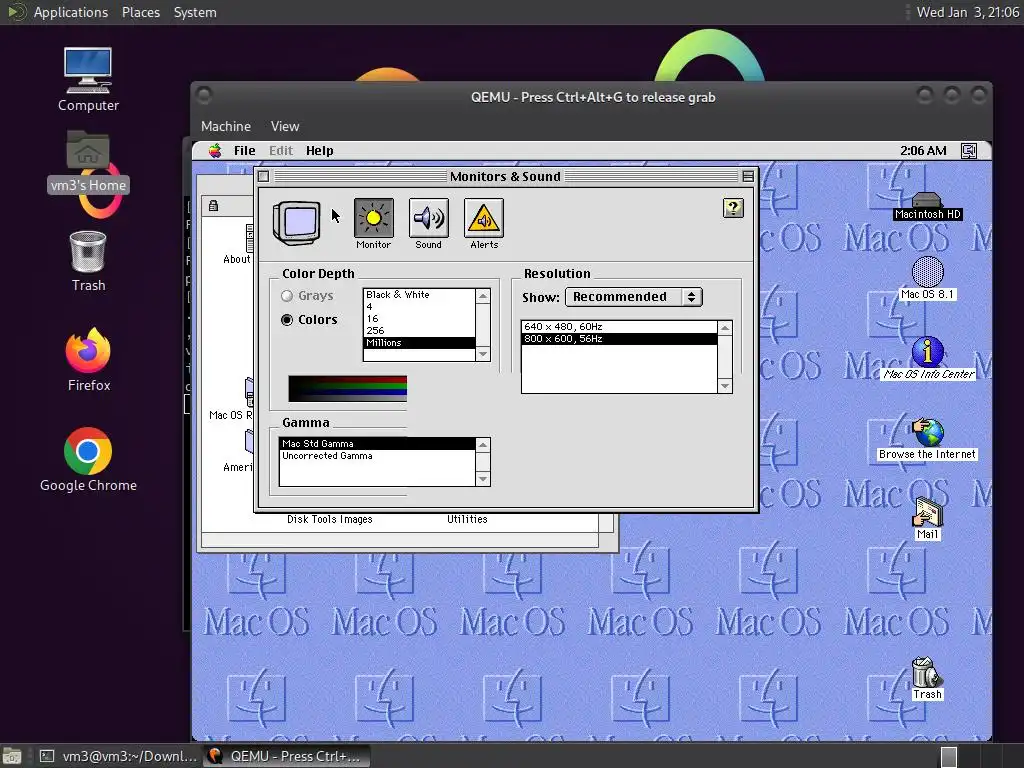Open the Show Recommended dropdown
This screenshot has height=768, width=1024.
[633, 297]
